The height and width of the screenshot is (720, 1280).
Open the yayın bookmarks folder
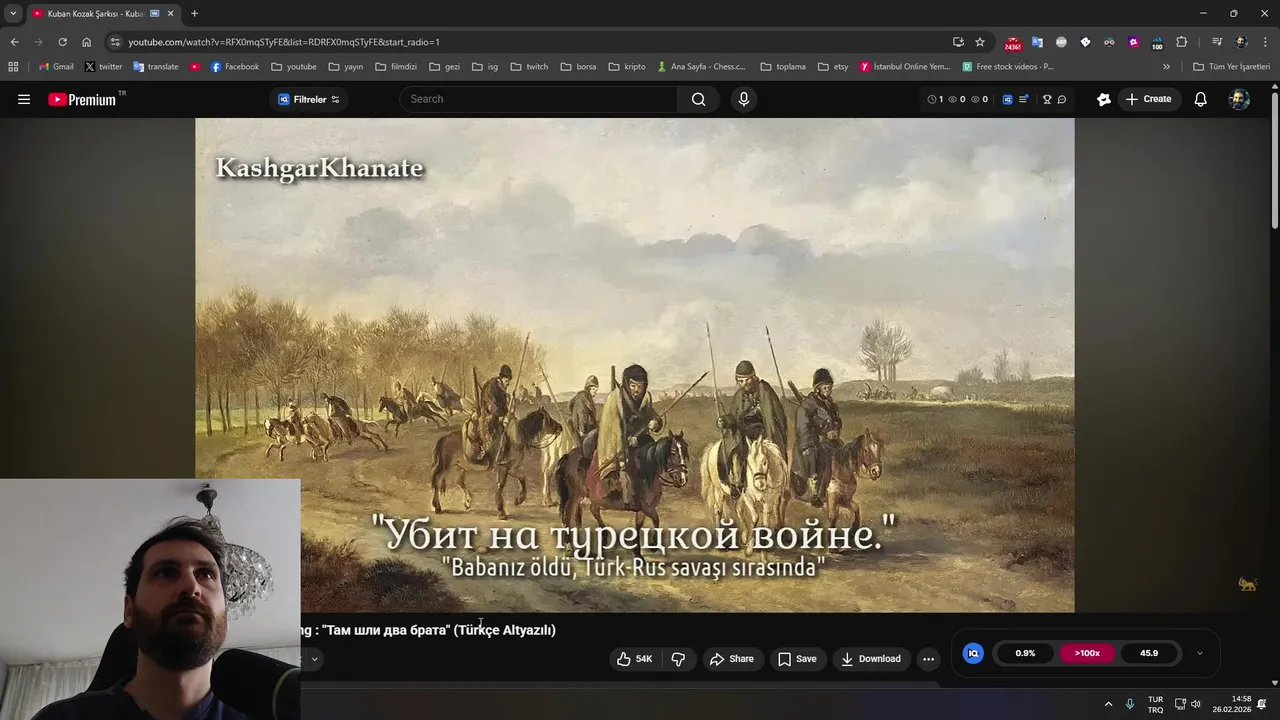pos(345,67)
